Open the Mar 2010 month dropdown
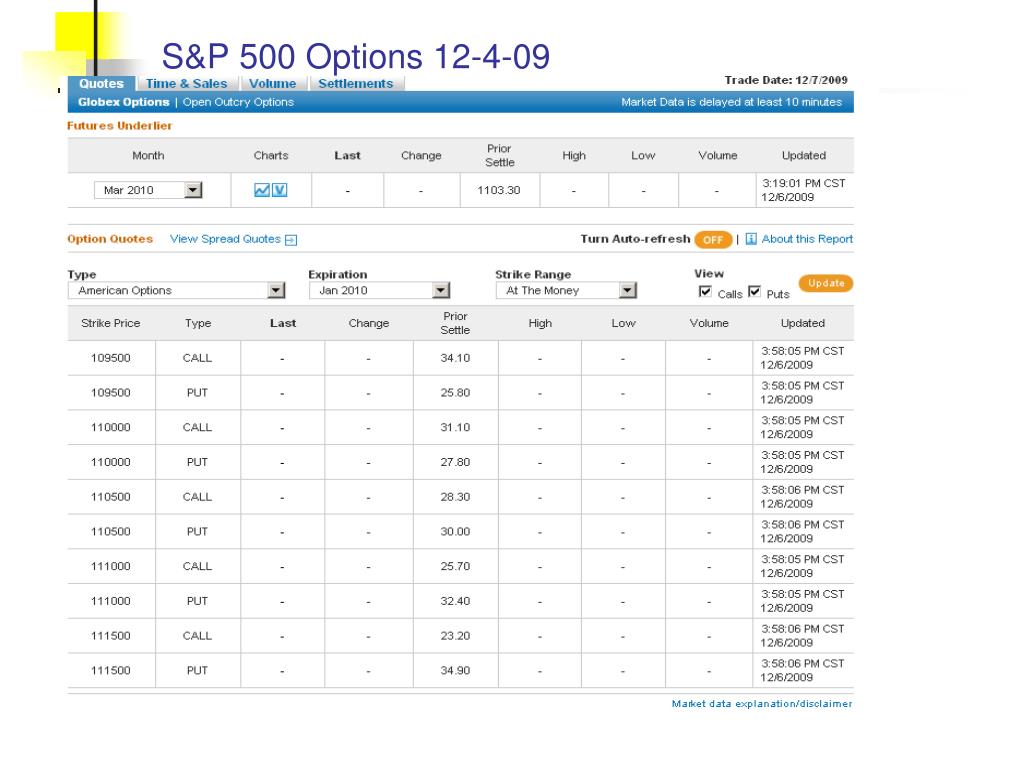Screen dimensions: 1024x768 pos(148,190)
